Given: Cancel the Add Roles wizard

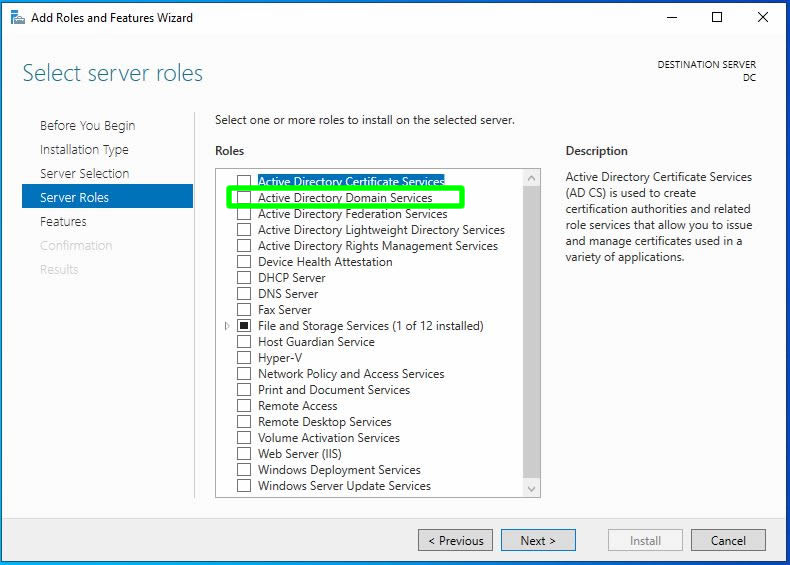Looking at the screenshot, I should pyautogui.click(x=728, y=540).
